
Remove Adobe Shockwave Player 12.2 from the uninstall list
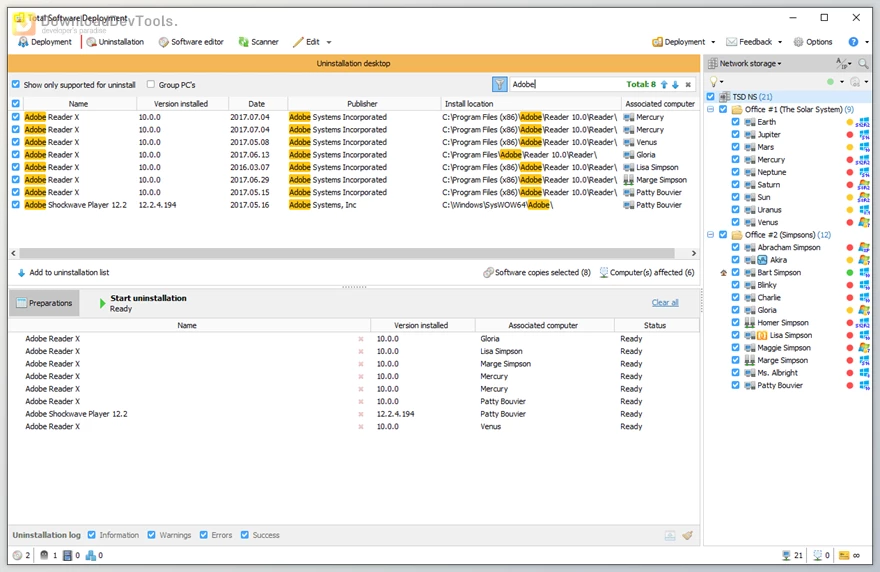coord(361,414)
